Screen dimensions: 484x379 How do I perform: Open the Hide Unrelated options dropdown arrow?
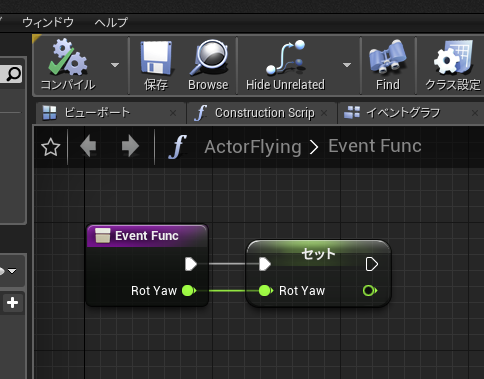347,65
